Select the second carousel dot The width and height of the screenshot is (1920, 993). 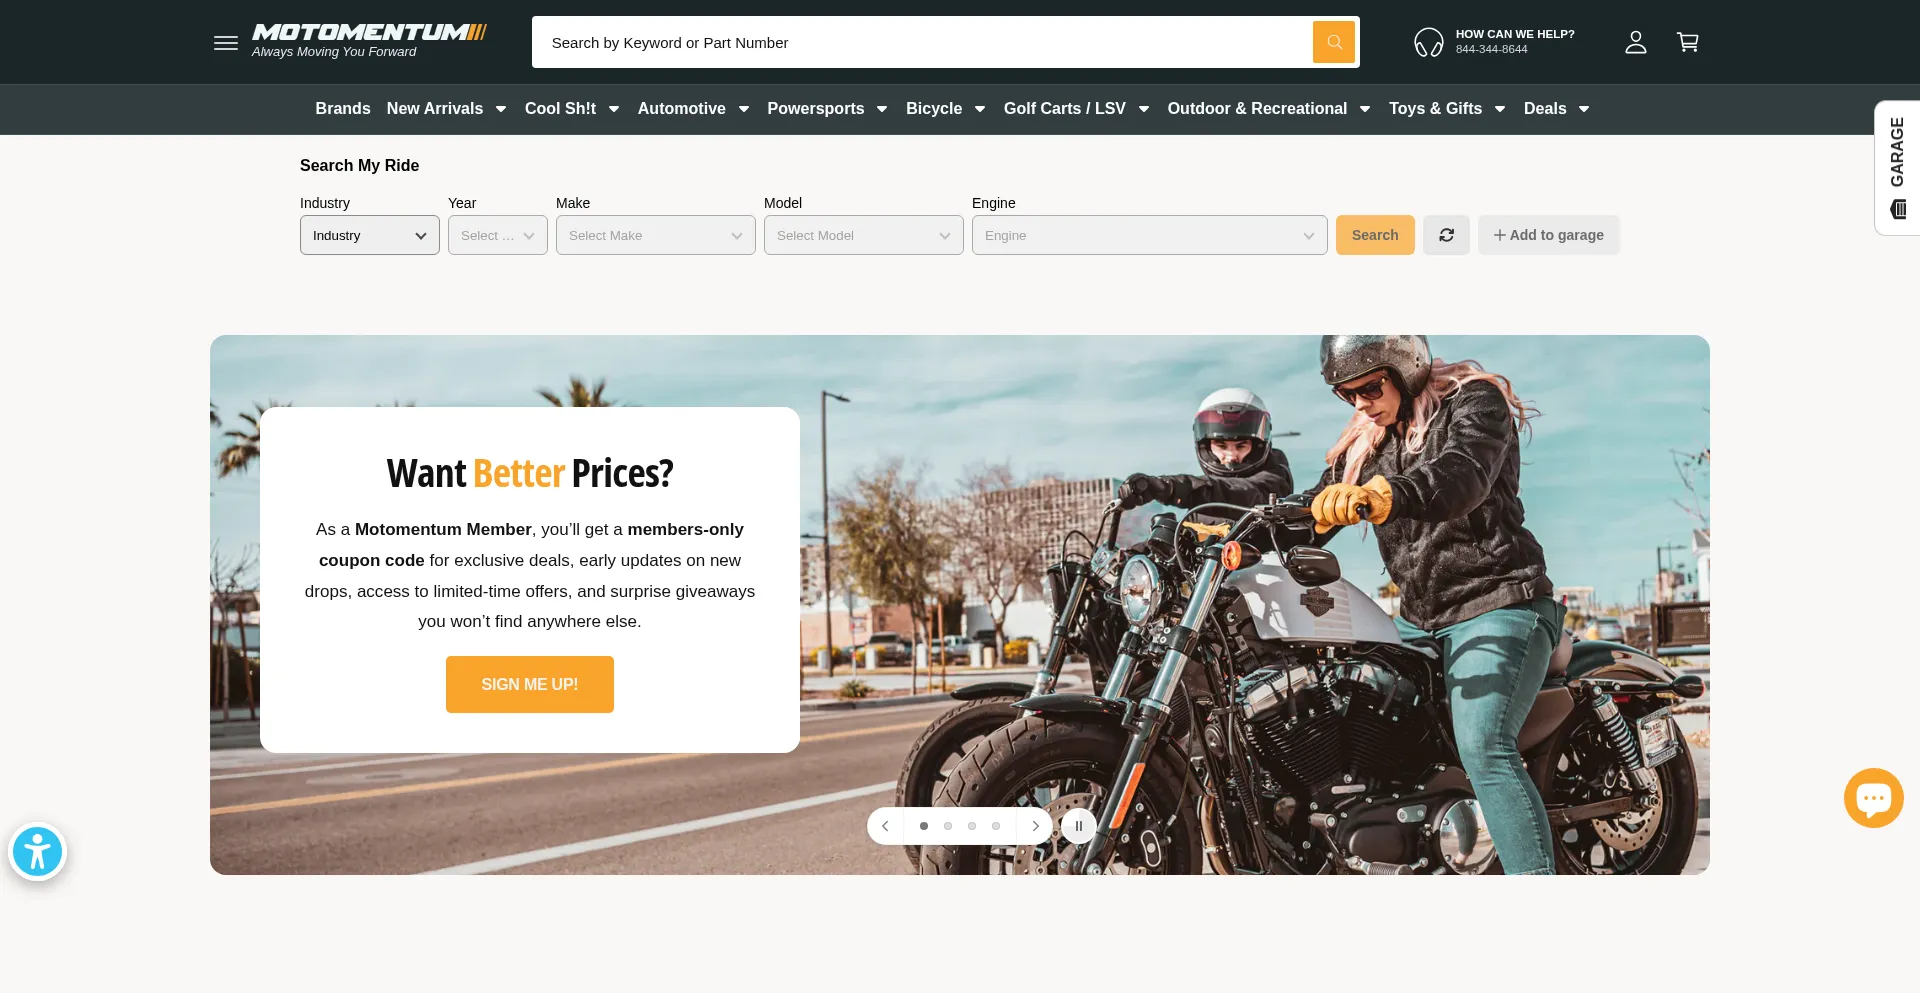[948, 826]
